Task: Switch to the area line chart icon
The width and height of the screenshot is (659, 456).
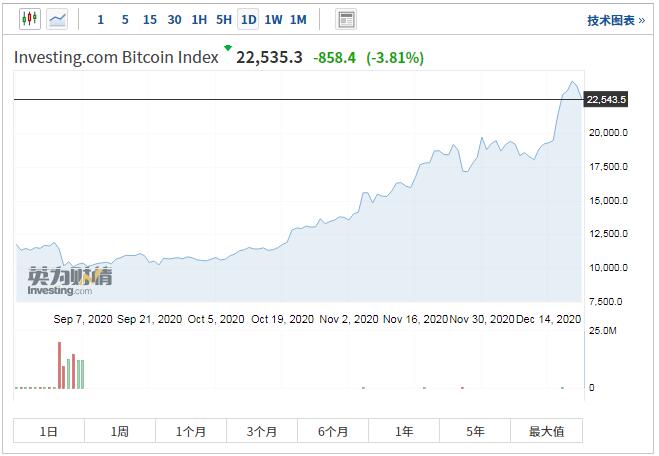Action: (58, 19)
